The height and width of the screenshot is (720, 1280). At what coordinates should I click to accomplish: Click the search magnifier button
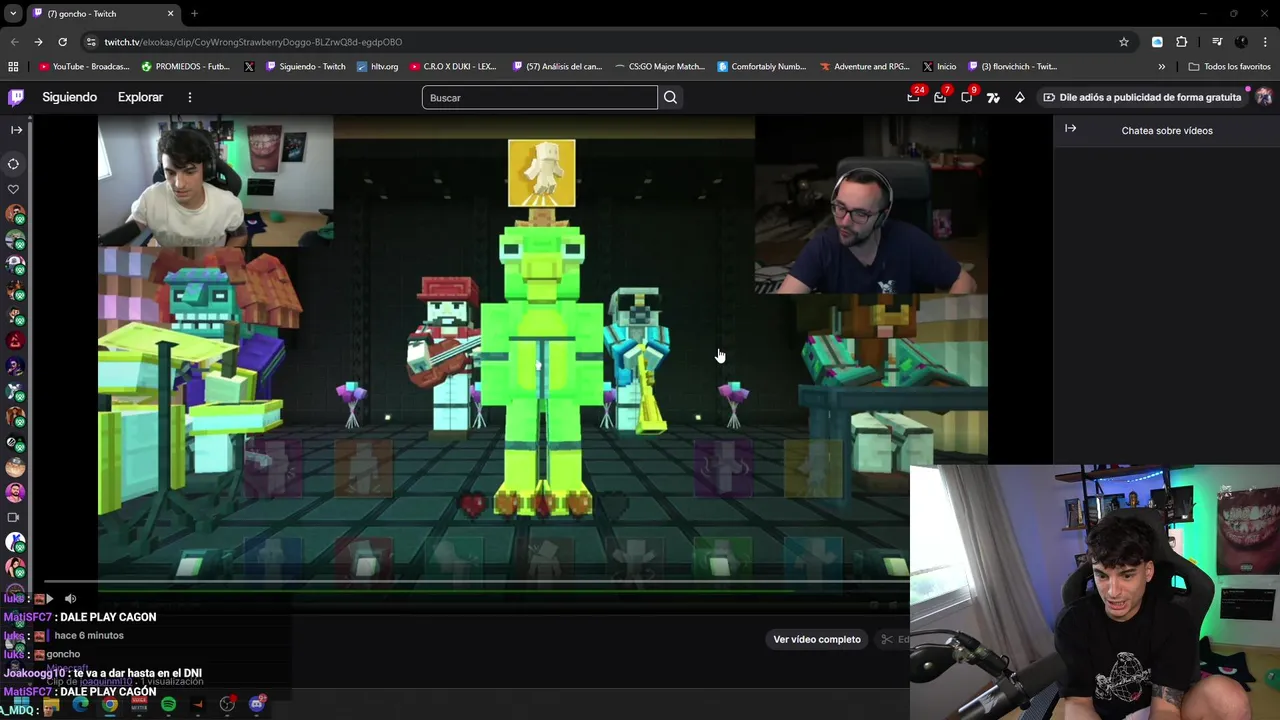670,97
